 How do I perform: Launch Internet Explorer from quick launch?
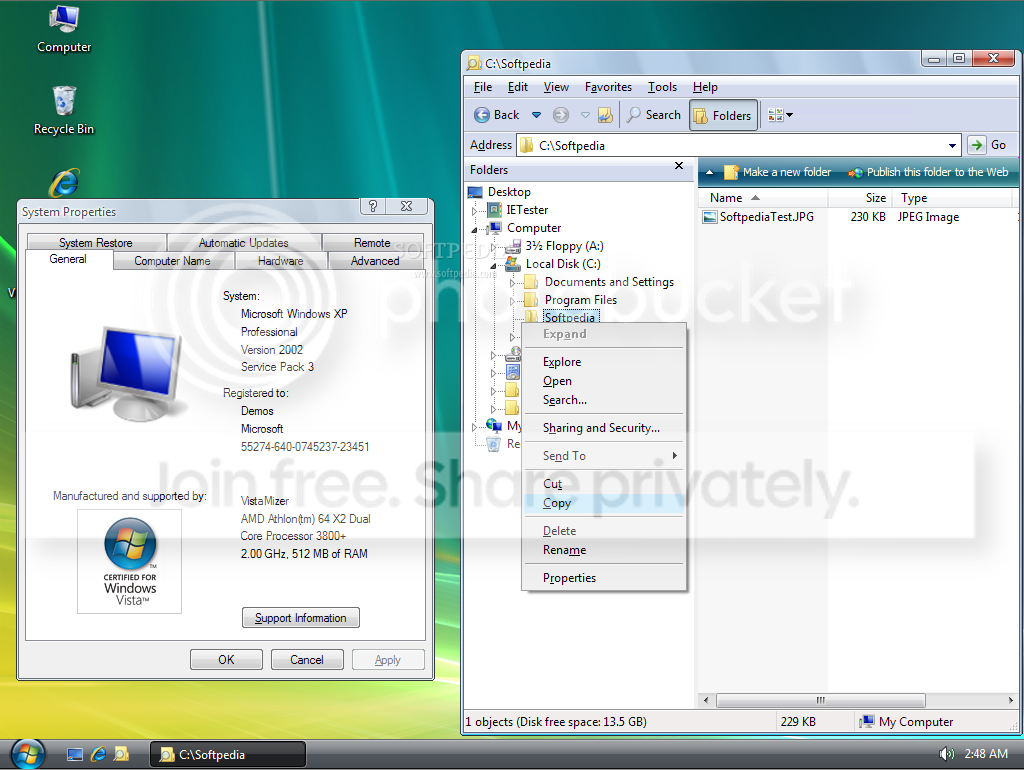pos(98,754)
